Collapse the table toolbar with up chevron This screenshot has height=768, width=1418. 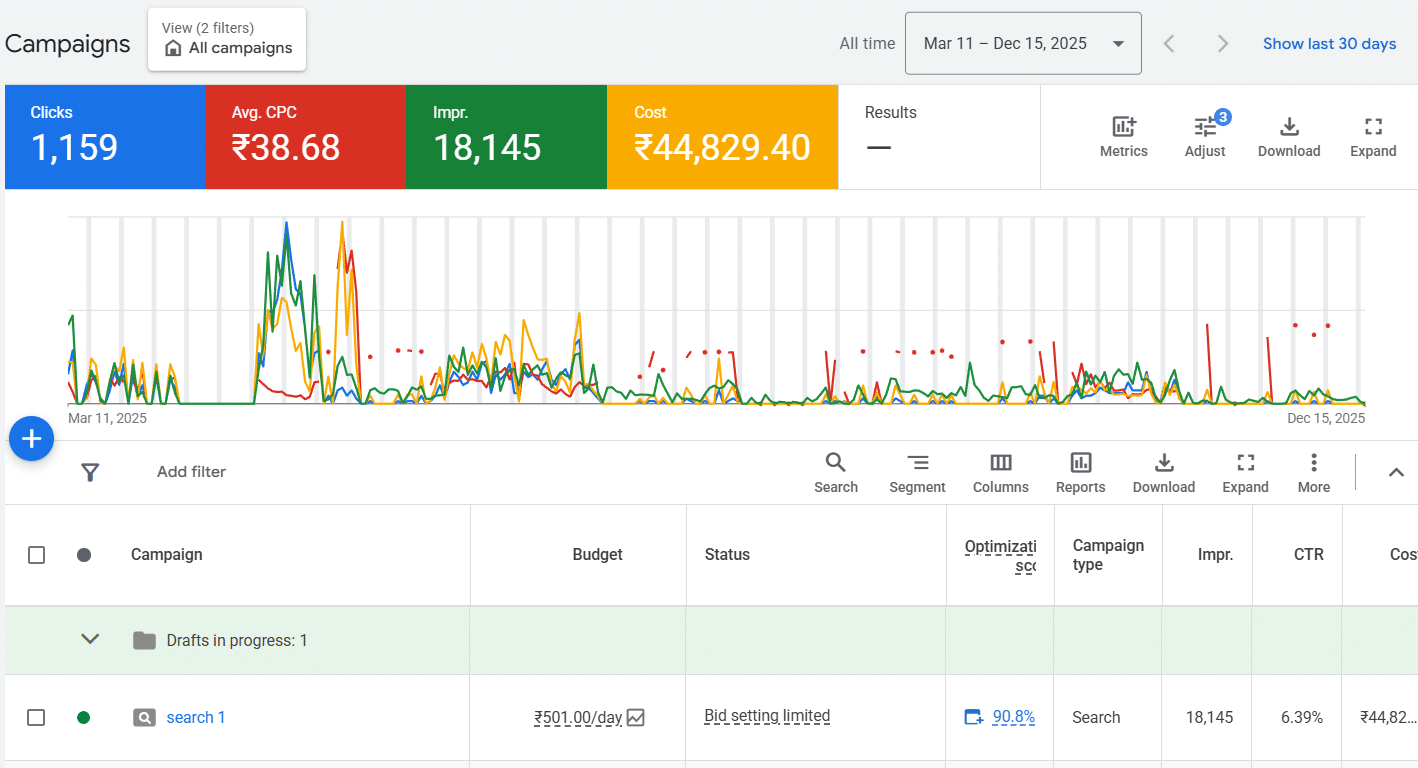1396,473
